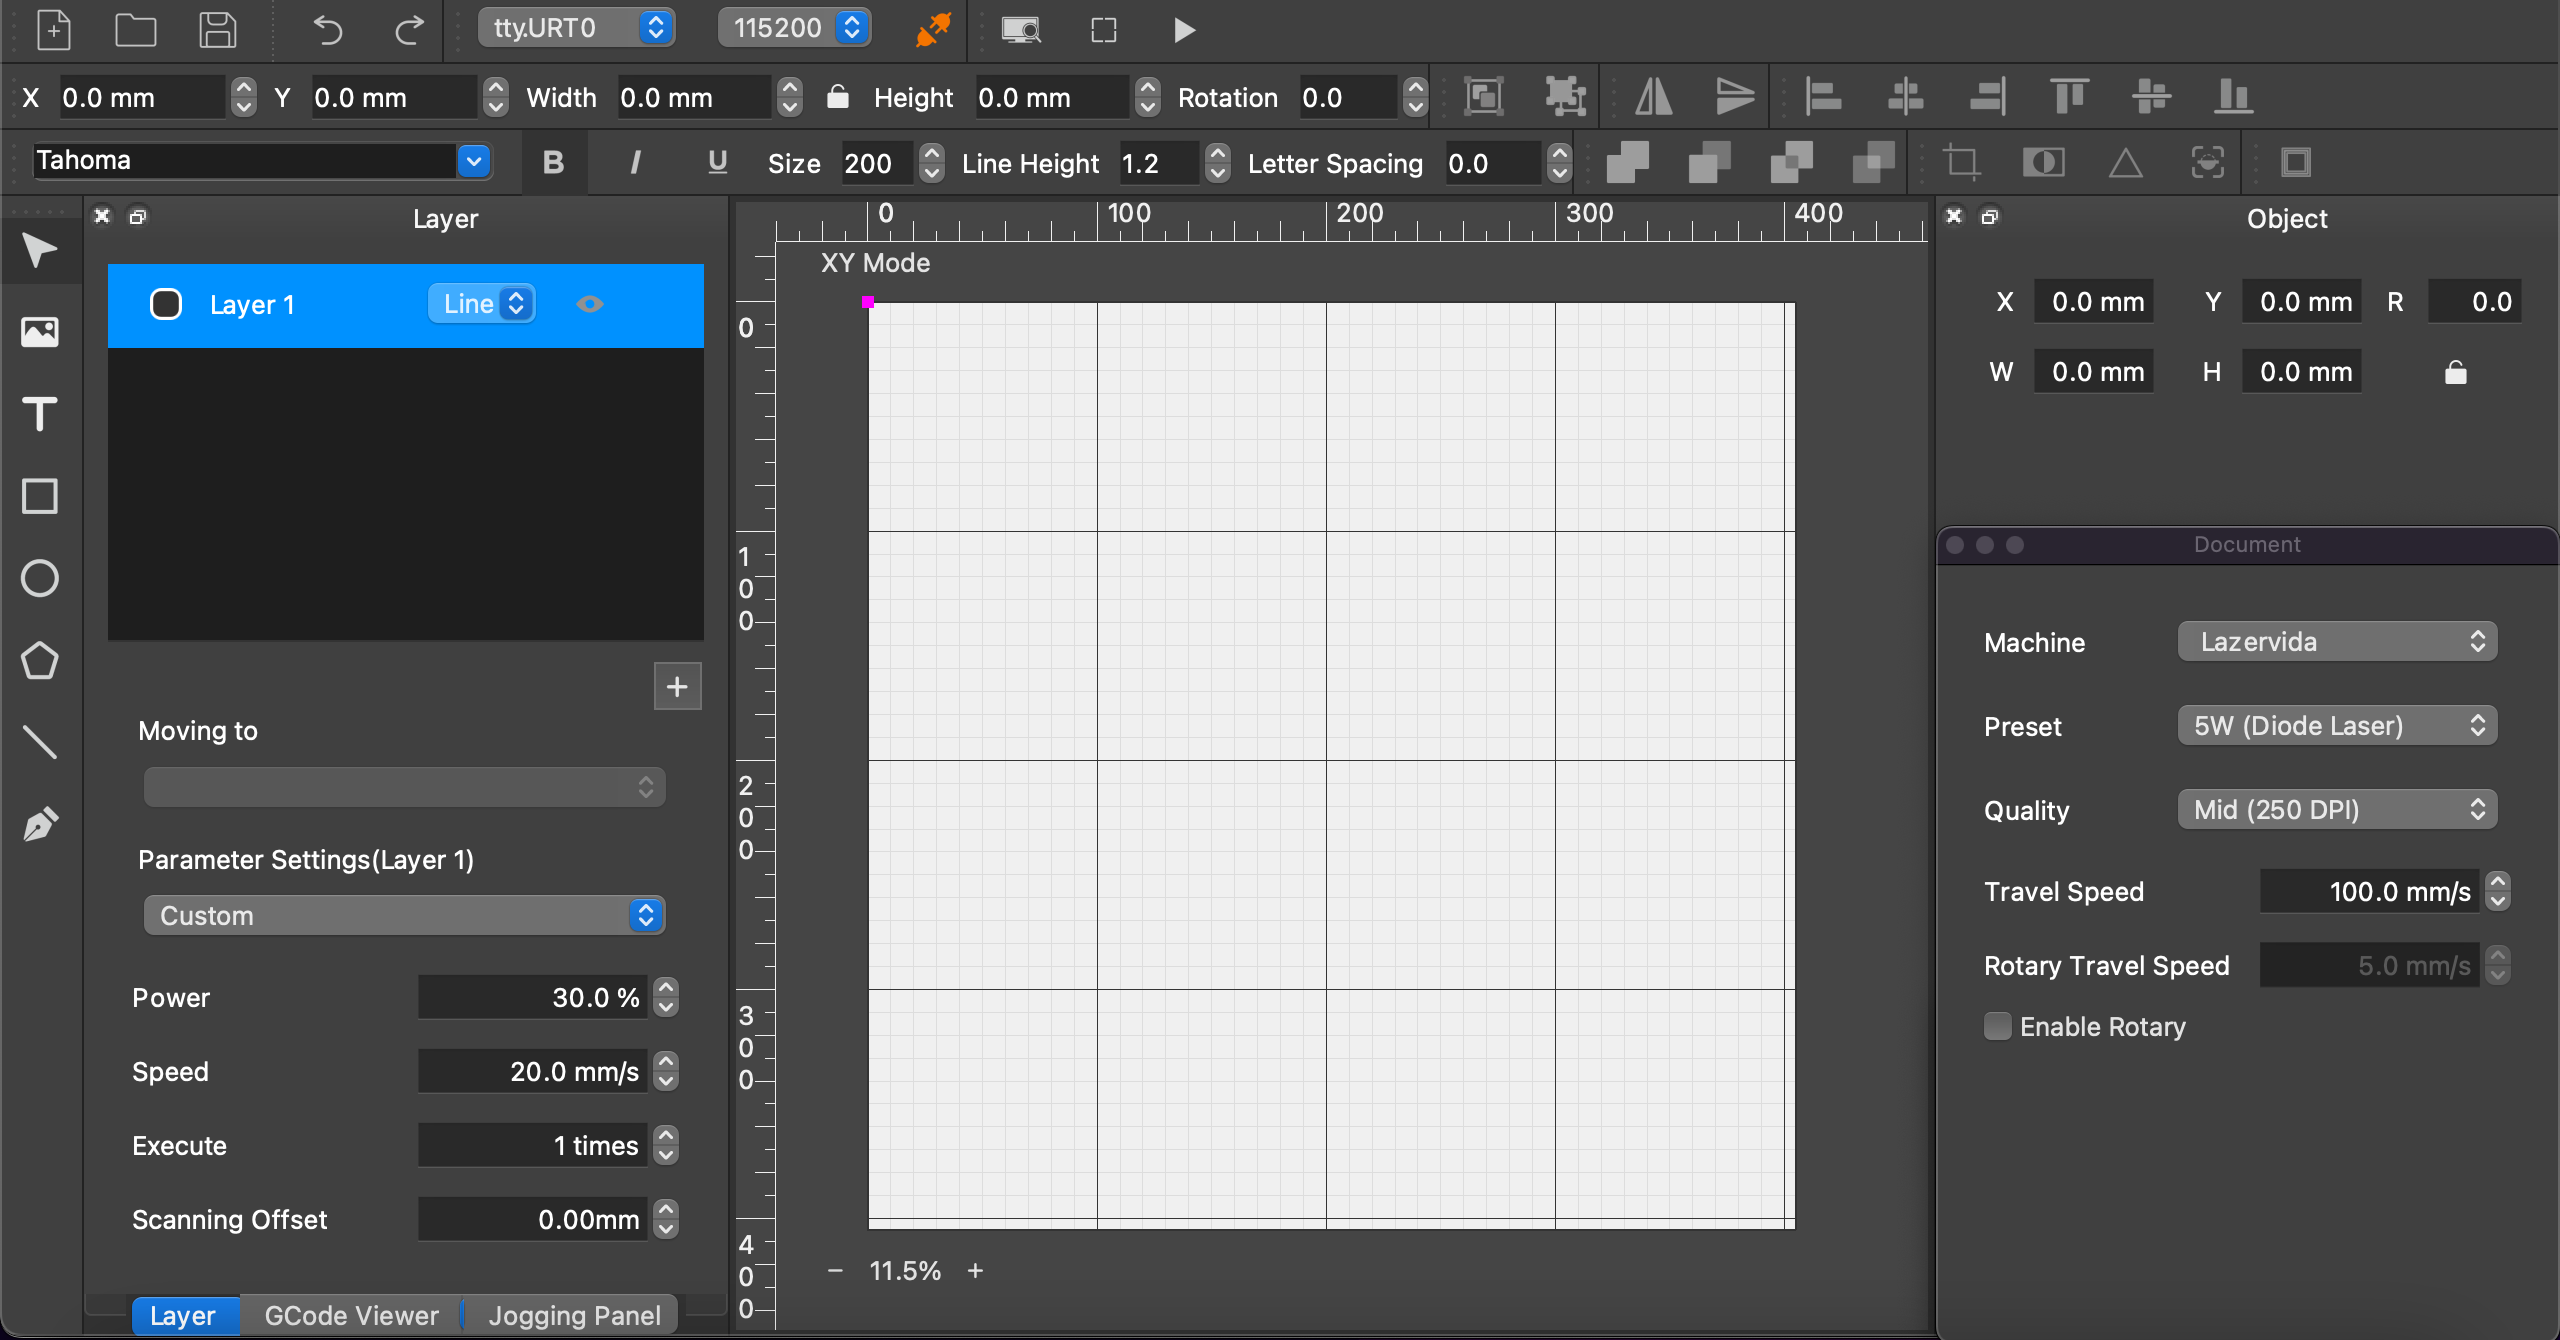Select the Ellipse tool
The image size is (2560, 1340).
[40, 578]
